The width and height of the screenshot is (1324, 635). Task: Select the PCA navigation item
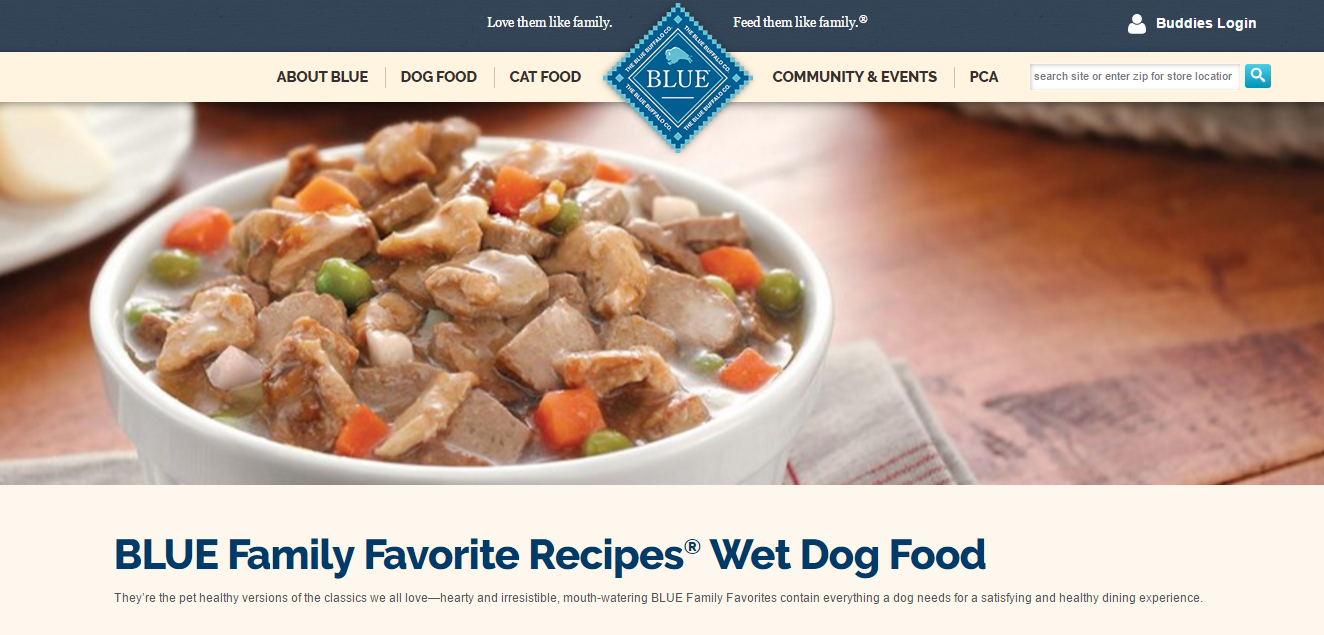(984, 77)
